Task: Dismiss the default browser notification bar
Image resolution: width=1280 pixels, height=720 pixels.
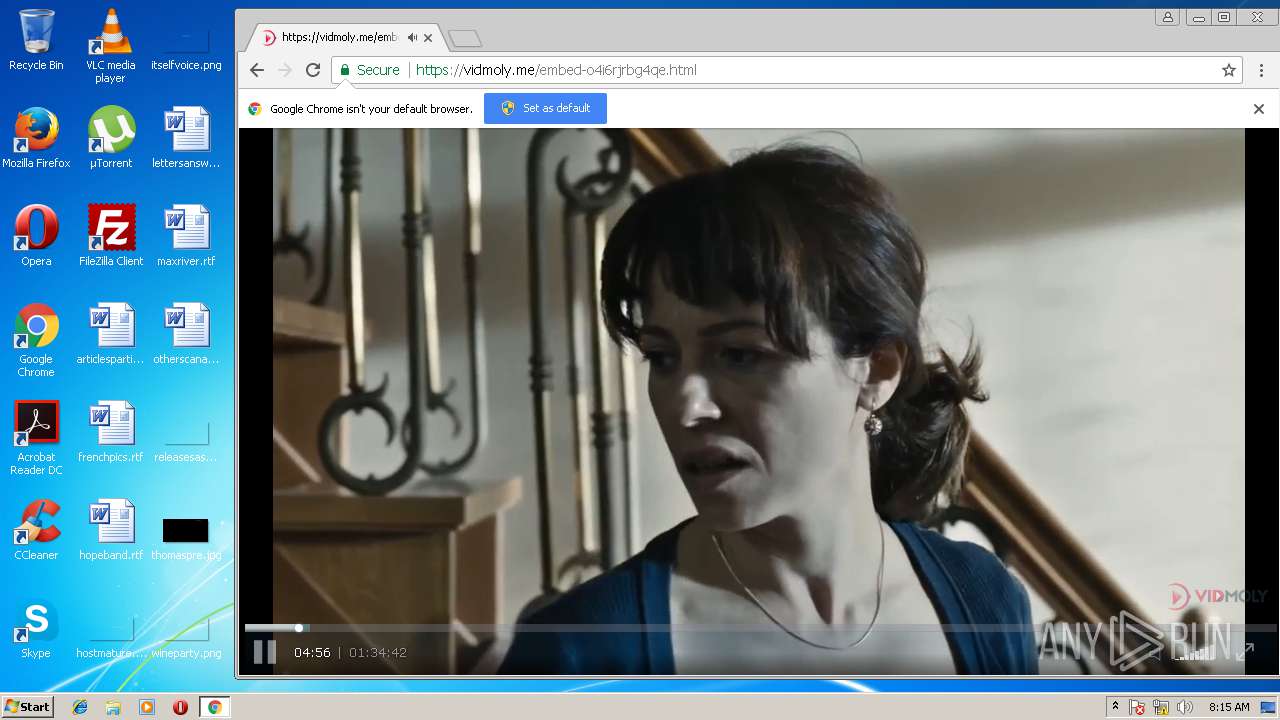Action: pos(1259,109)
